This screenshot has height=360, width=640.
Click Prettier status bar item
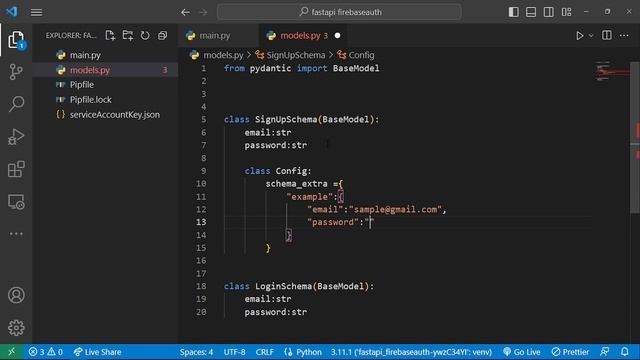pos(570,352)
